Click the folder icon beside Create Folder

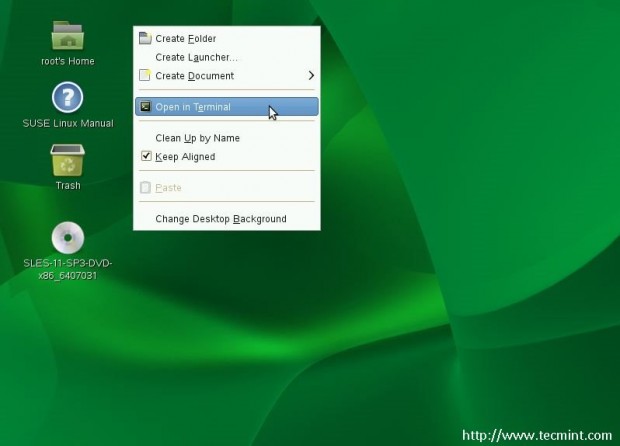point(145,38)
